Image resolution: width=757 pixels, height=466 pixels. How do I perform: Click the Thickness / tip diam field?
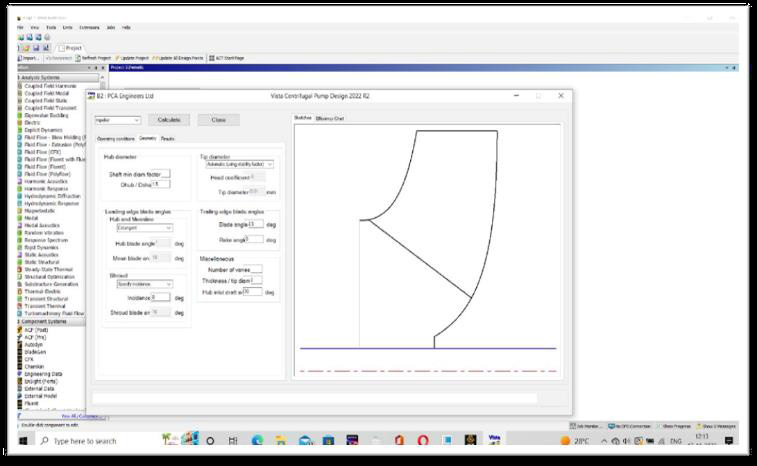click(x=256, y=281)
